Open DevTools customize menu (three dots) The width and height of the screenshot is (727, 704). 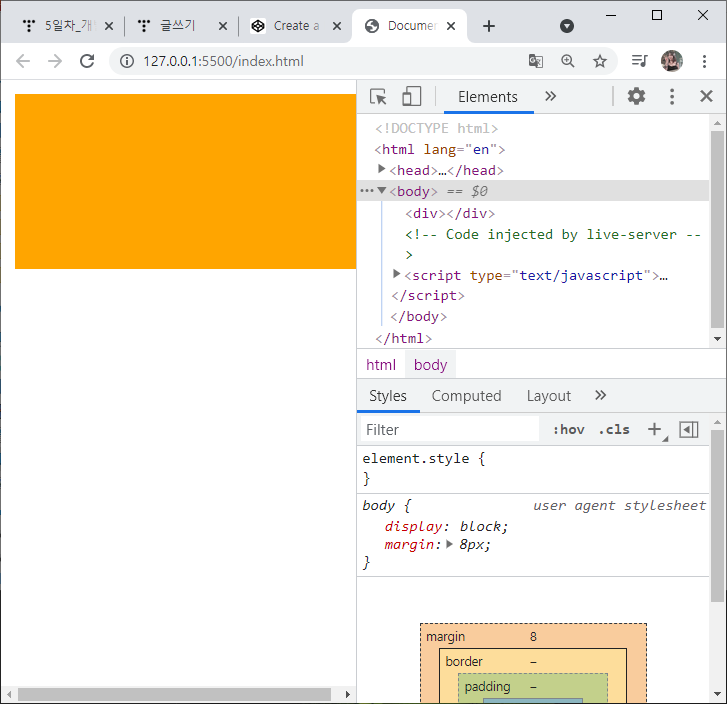pos(672,96)
